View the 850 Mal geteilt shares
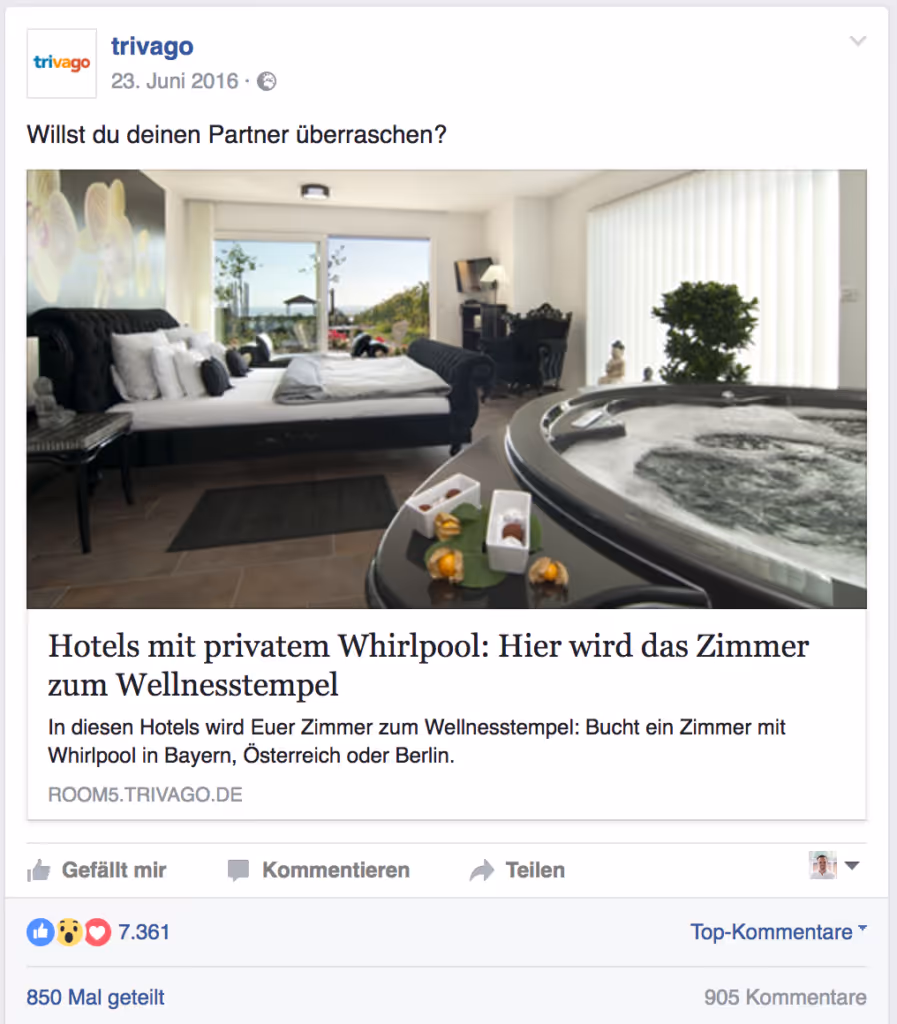The width and height of the screenshot is (897, 1024). tap(95, 998)
